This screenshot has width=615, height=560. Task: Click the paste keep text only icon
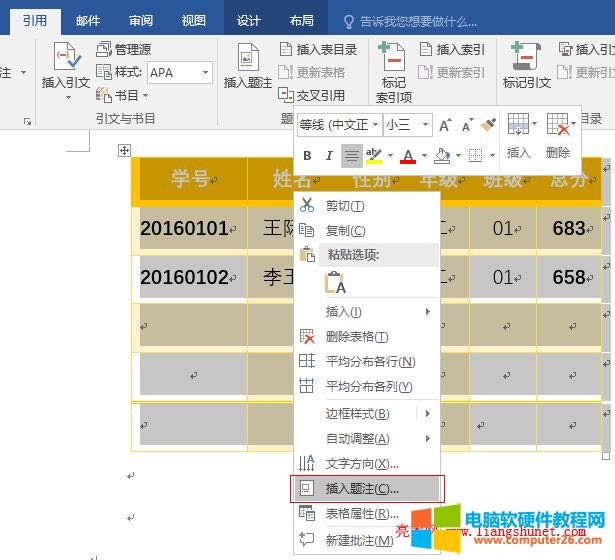coord(335,282)
